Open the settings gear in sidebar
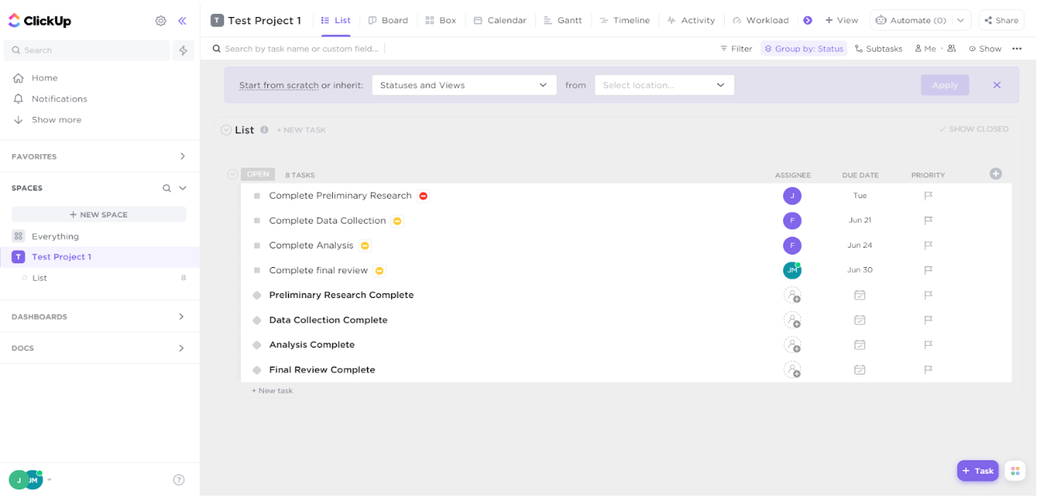1044x500 pixels. (161, 20)
